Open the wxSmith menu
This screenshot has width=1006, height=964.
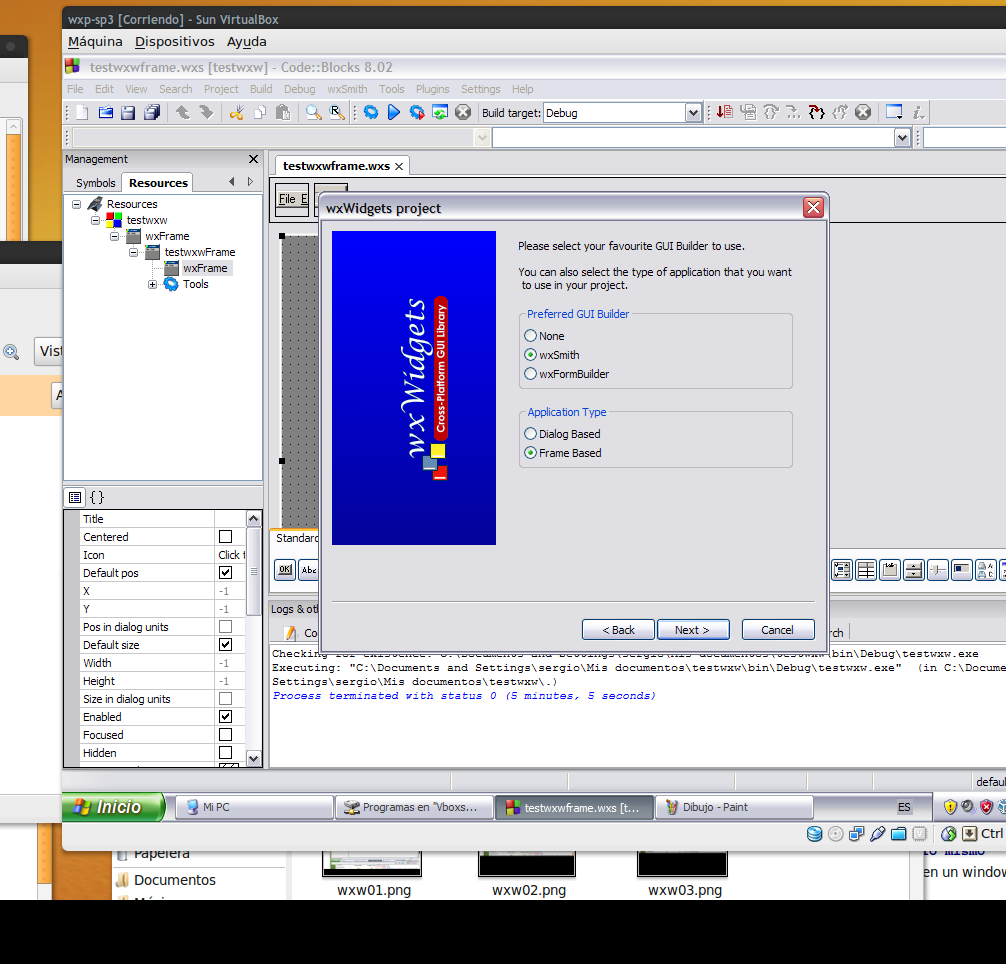coord(347,89)
